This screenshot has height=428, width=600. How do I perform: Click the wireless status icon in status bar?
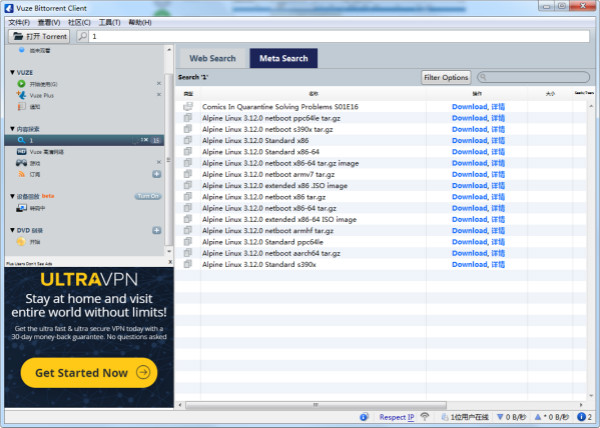[x=424, y=416]
